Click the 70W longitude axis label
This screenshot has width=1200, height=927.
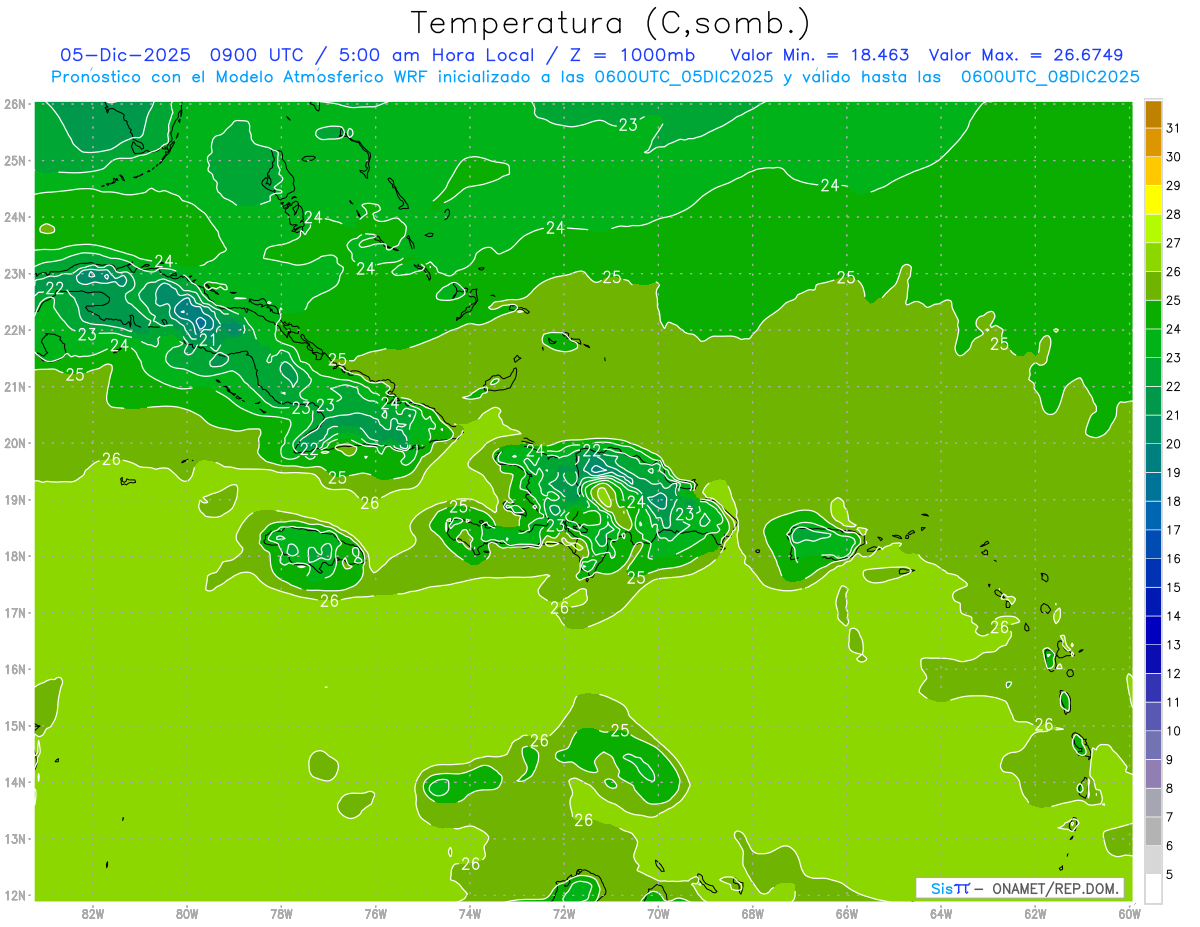click(x=658, y=912)
